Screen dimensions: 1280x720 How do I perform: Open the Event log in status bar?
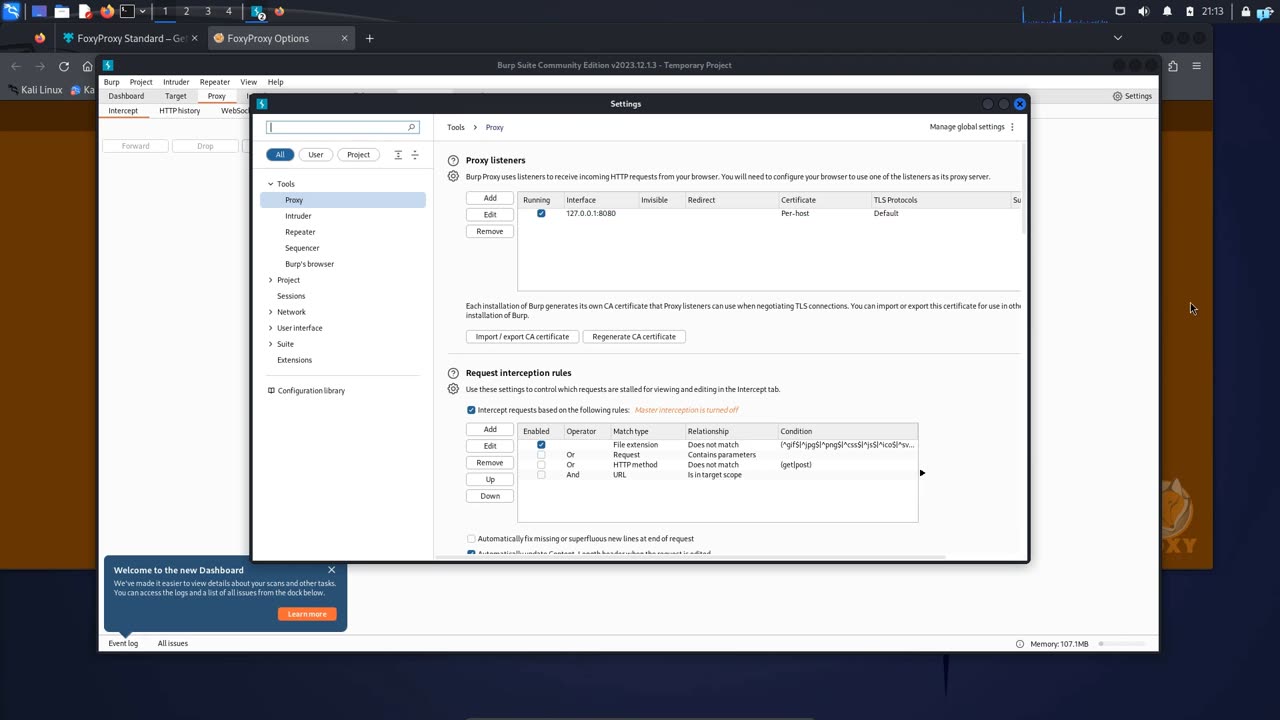point(123,643)
